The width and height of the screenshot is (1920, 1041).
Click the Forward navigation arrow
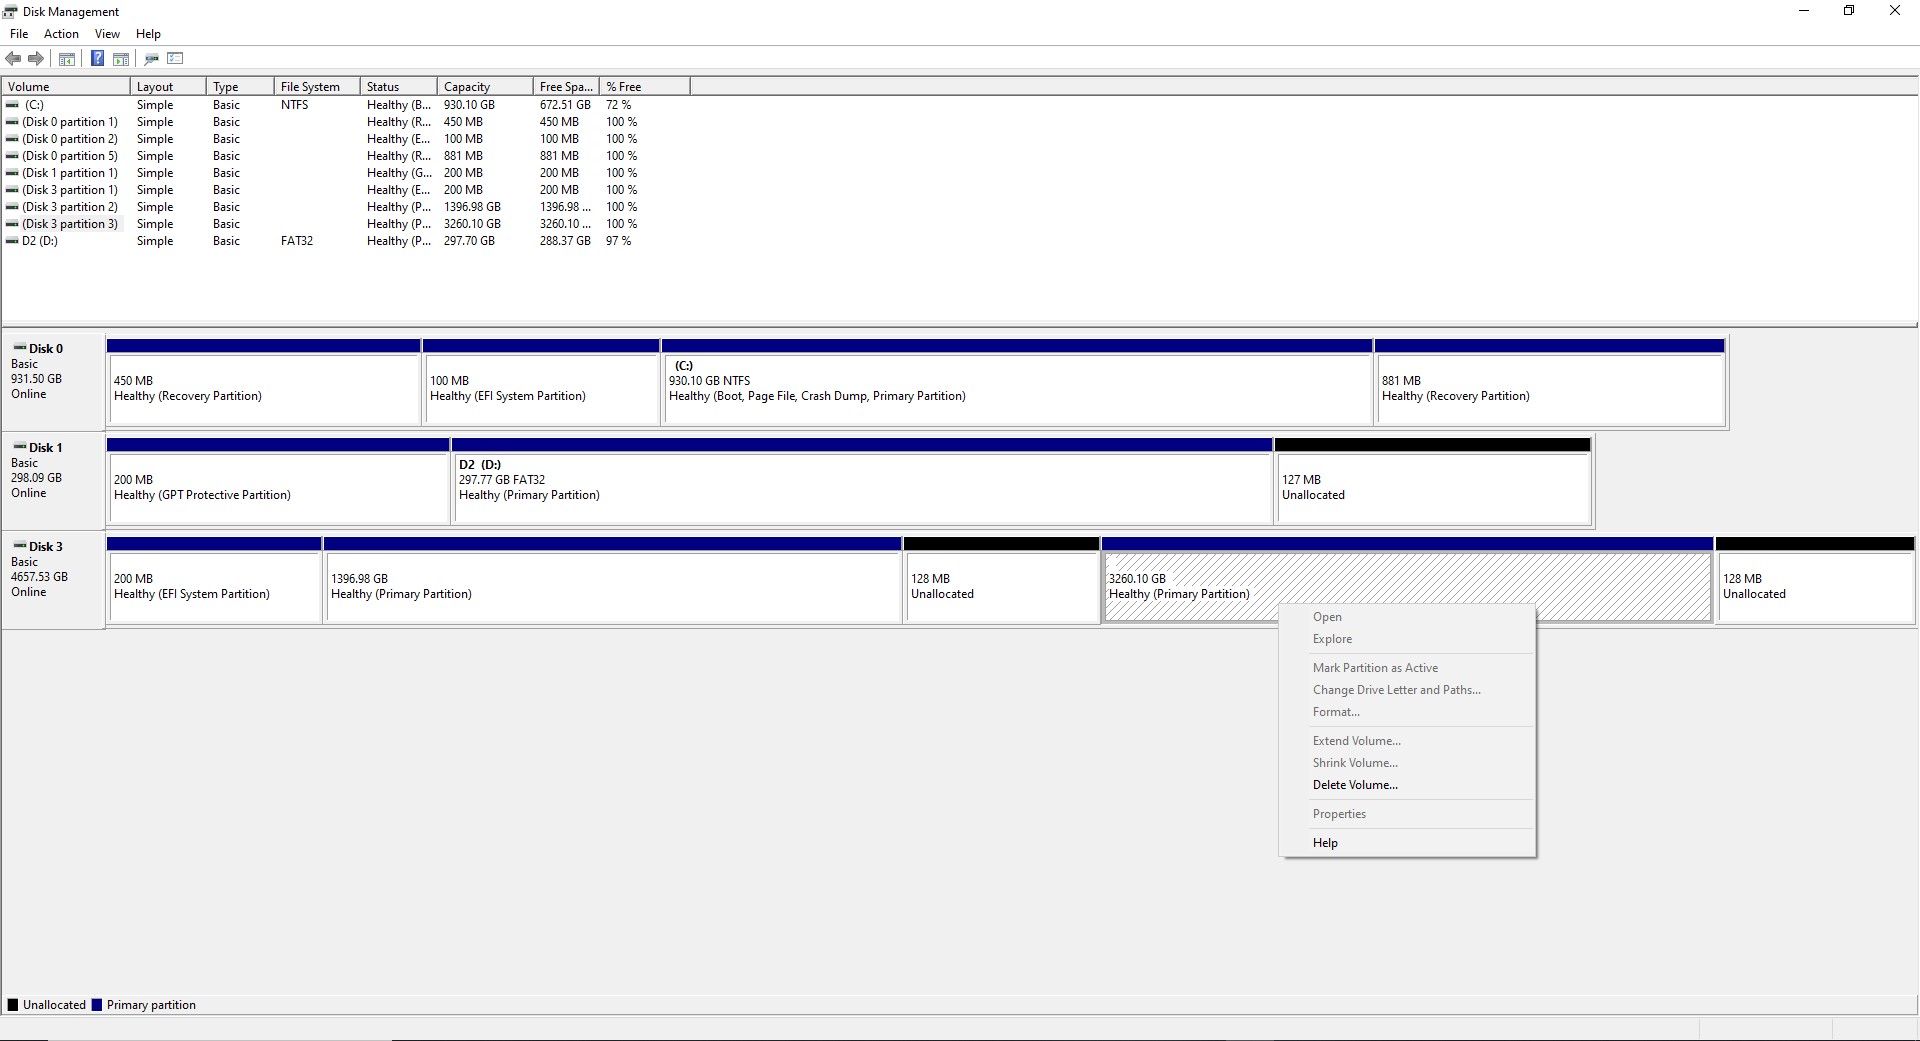[36, 58]
